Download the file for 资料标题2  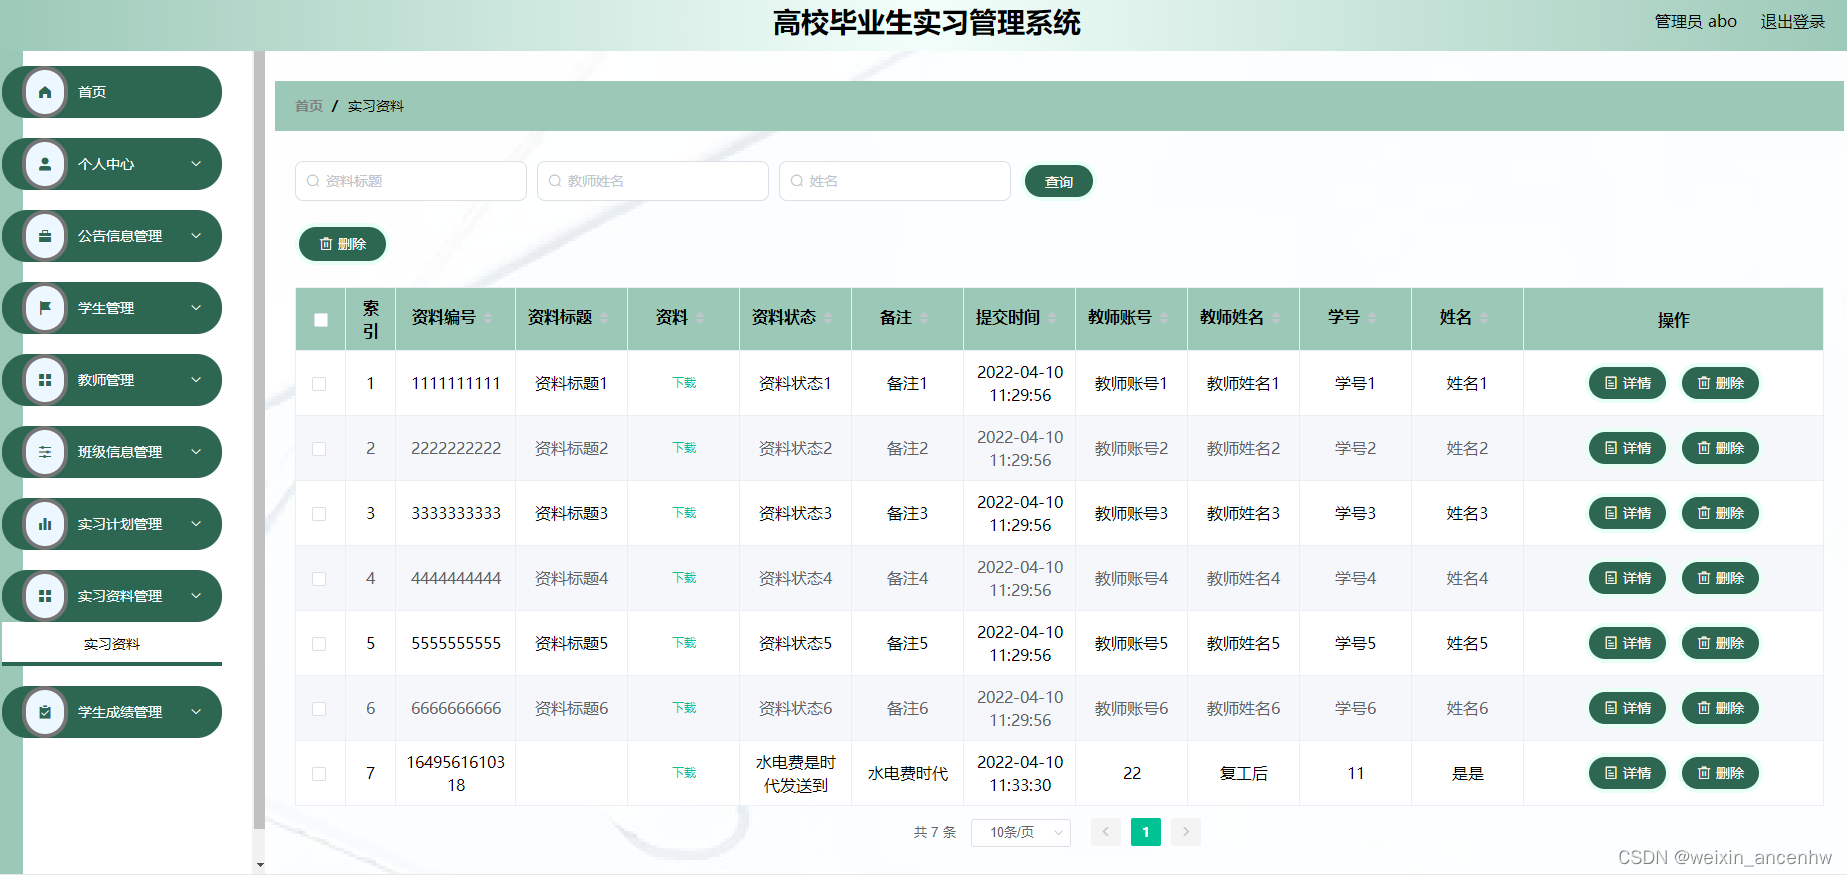coord(684,448)
